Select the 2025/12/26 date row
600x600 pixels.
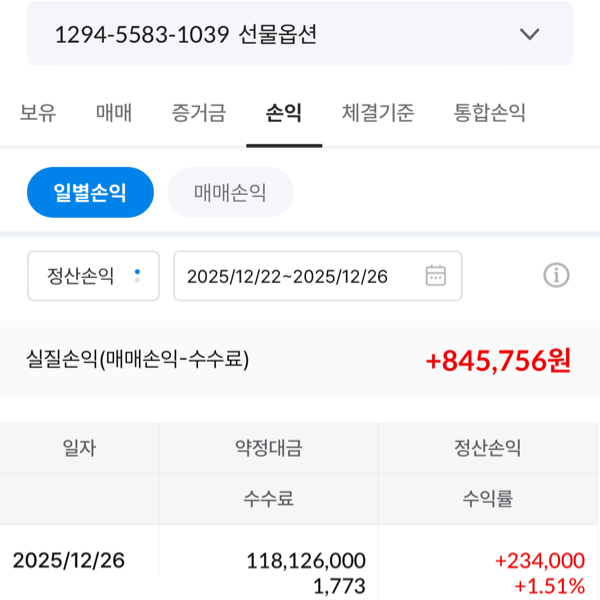pyautogui.click(x=69, y=560)
